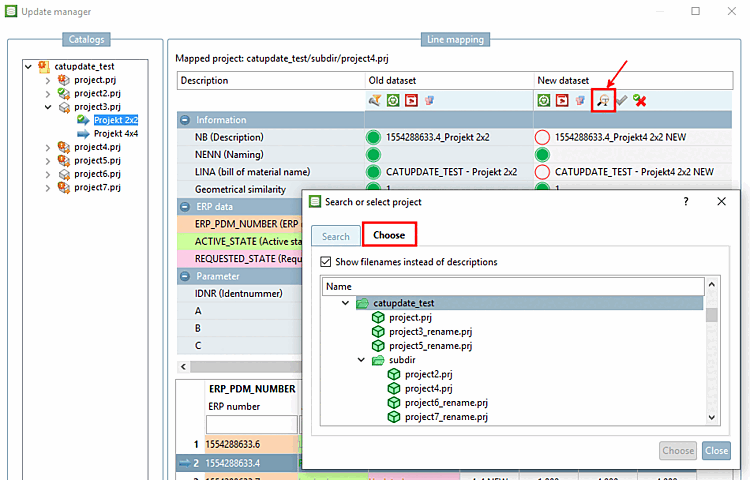Click the cube icon of project3_rename.prj

378,331
